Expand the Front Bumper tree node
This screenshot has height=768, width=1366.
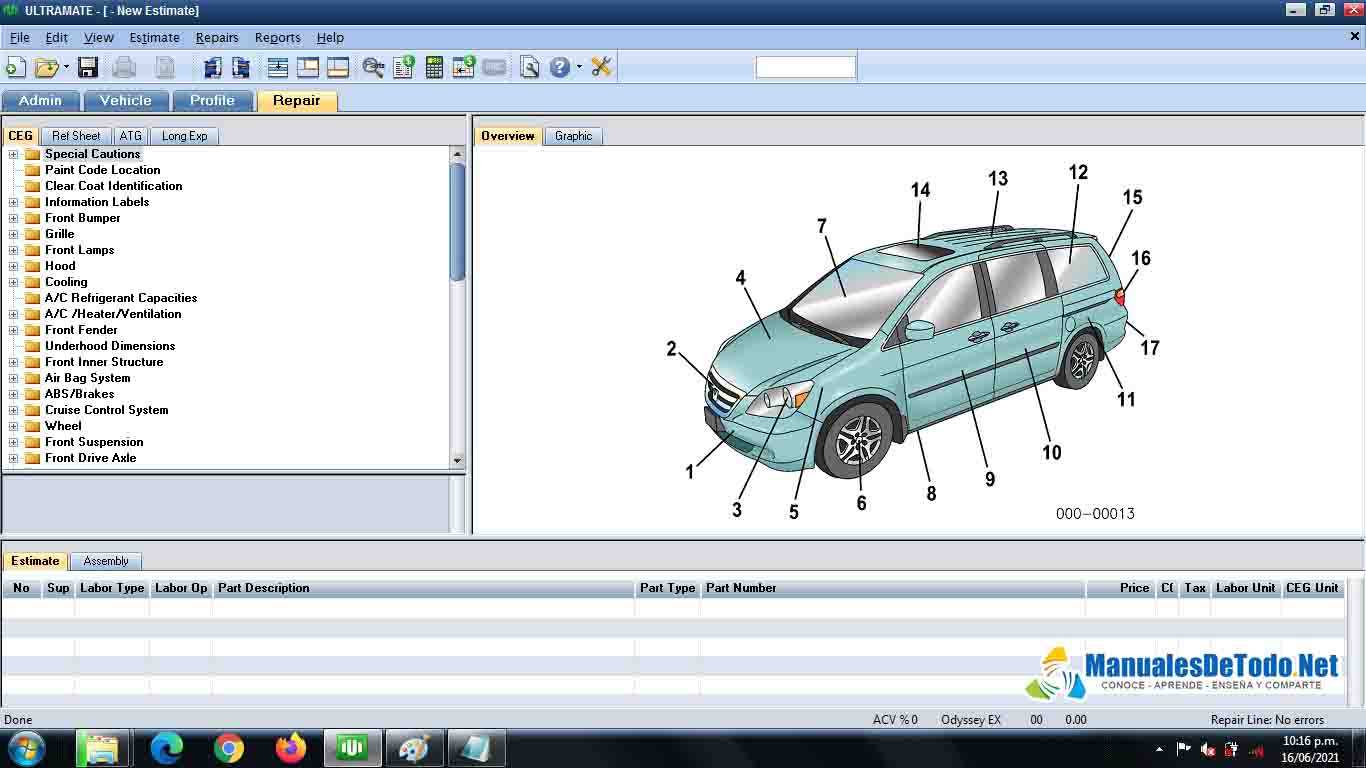click(x=14, y=218)
